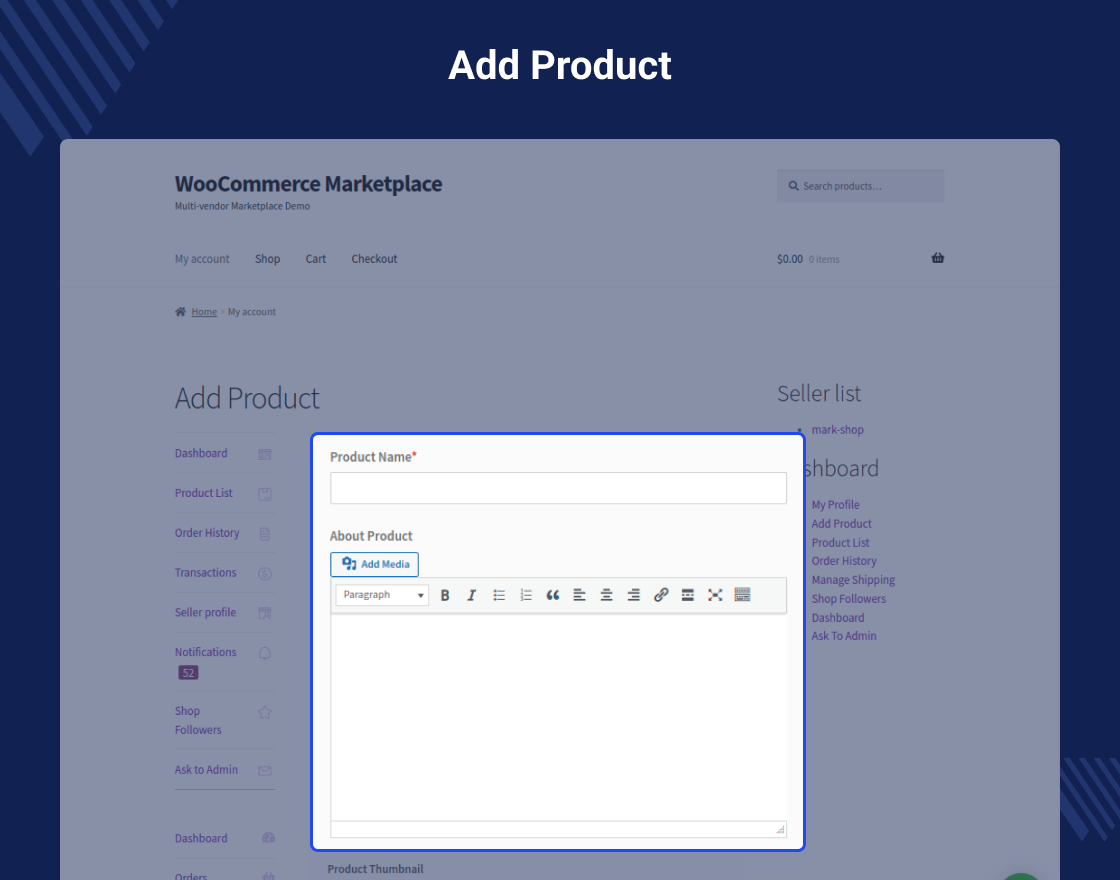Right align the editor text

click(x=633, y=595)
